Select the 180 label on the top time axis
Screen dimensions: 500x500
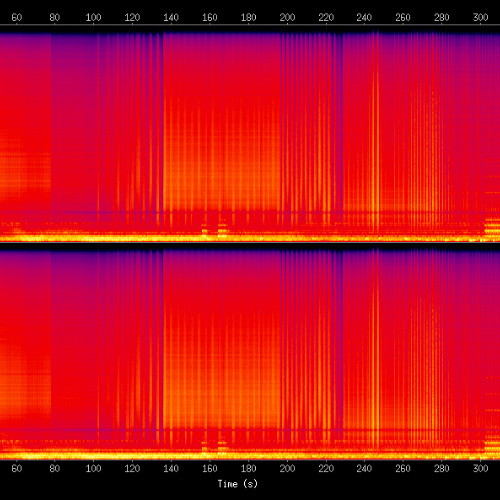pos(248,17)
